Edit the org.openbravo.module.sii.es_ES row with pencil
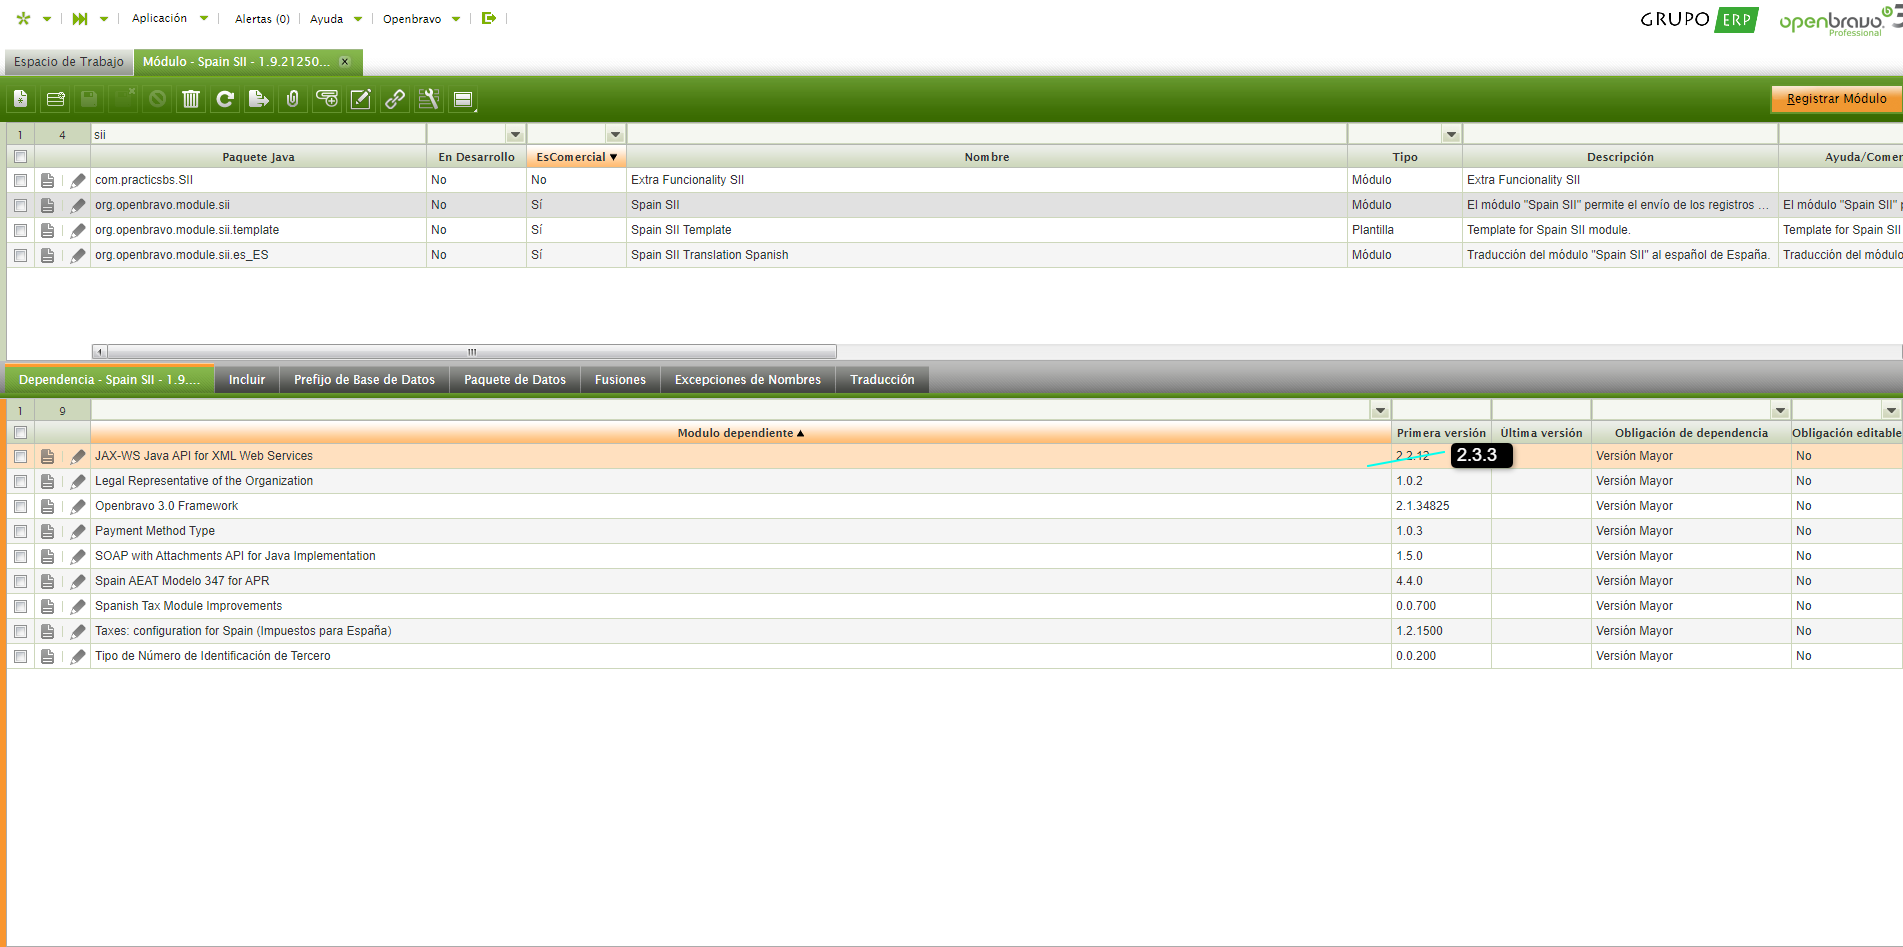 pyautogui.click(x=77, y=255)
